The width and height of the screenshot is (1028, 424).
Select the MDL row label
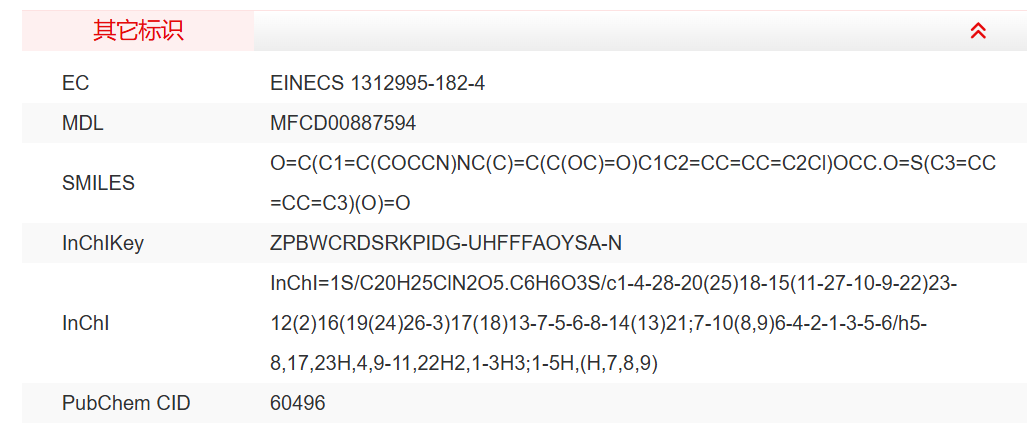(x=83, y=124)
